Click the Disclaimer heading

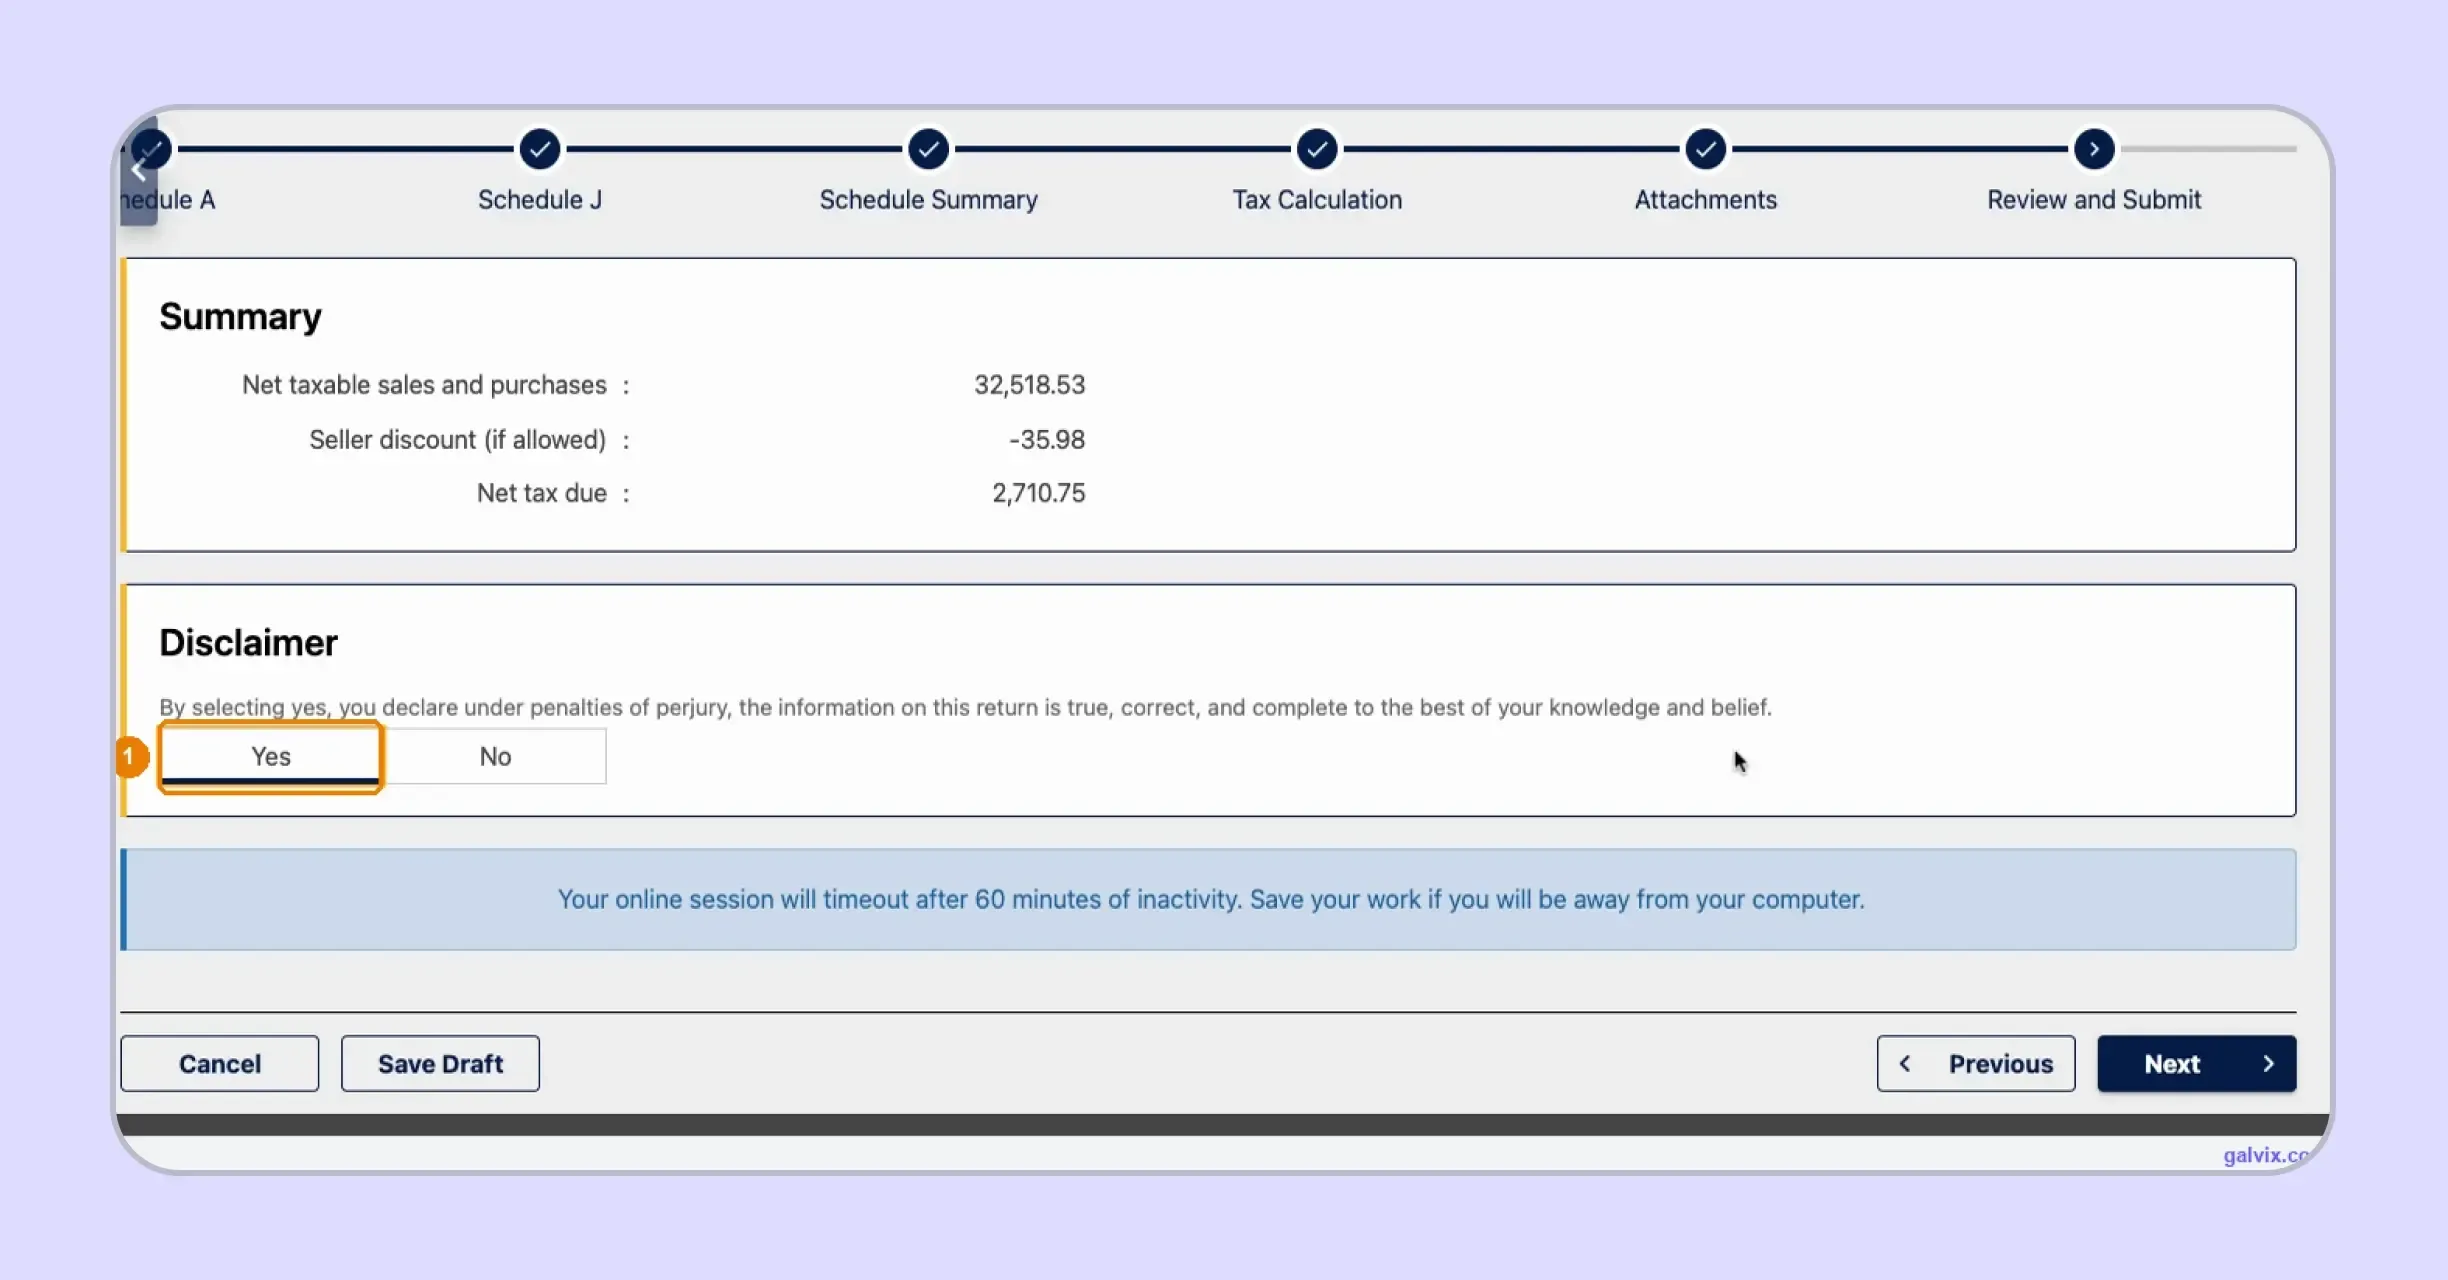click(x=248, y=643)
